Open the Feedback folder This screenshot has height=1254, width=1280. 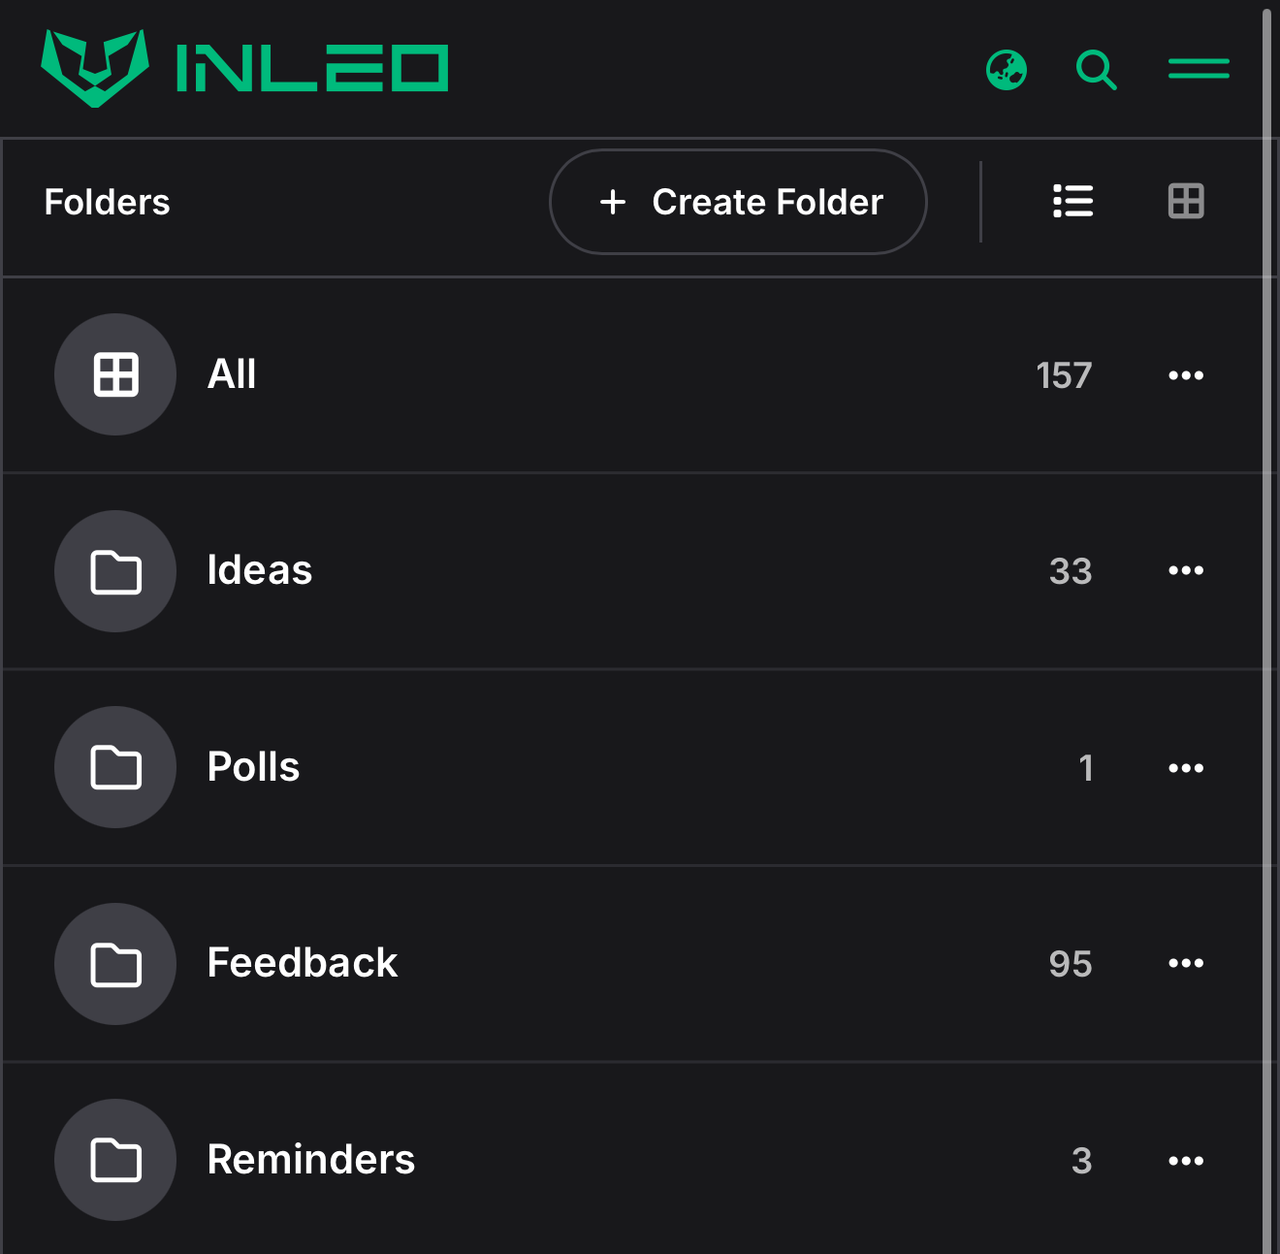pos(302,963)
